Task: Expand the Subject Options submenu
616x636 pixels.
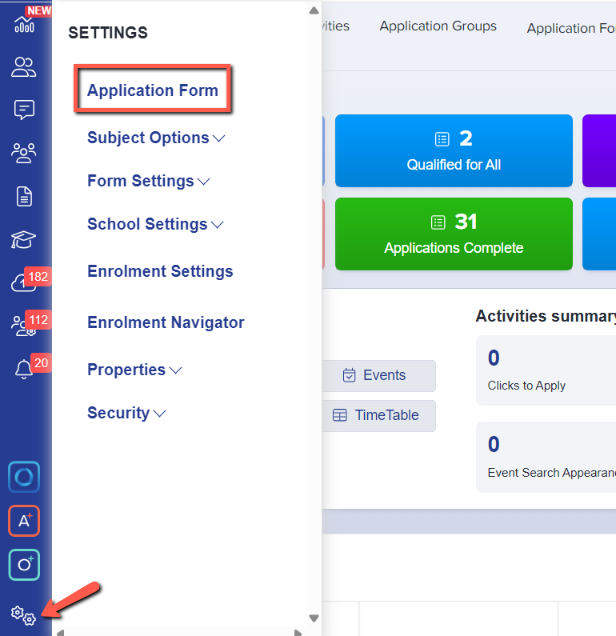Action: 156,138
